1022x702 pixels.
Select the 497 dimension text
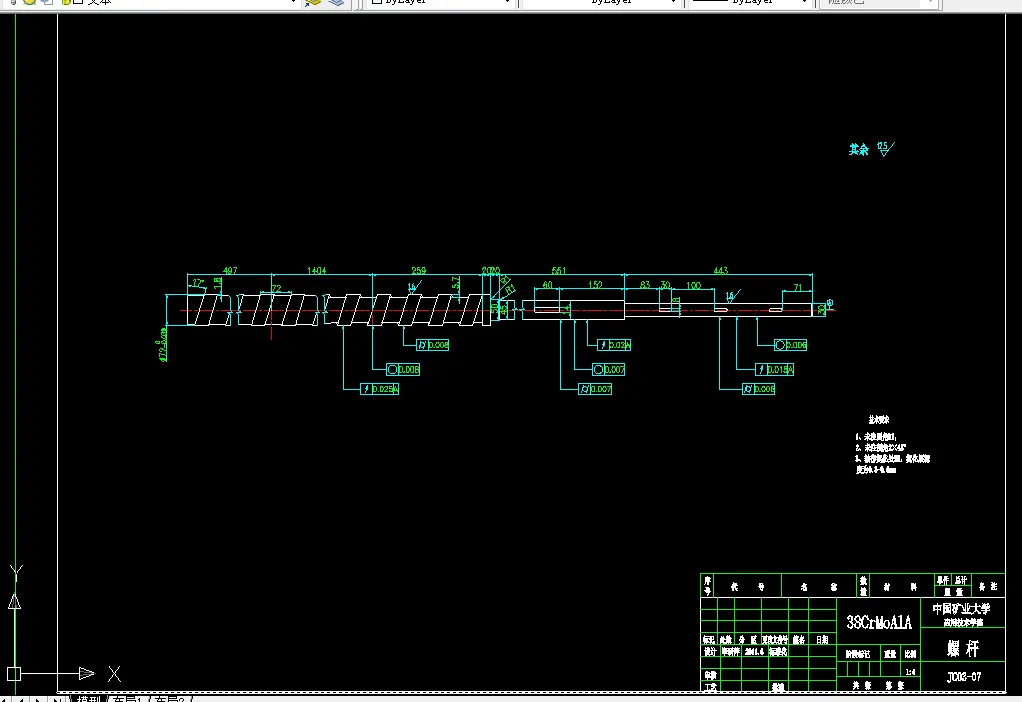[230, 270]
